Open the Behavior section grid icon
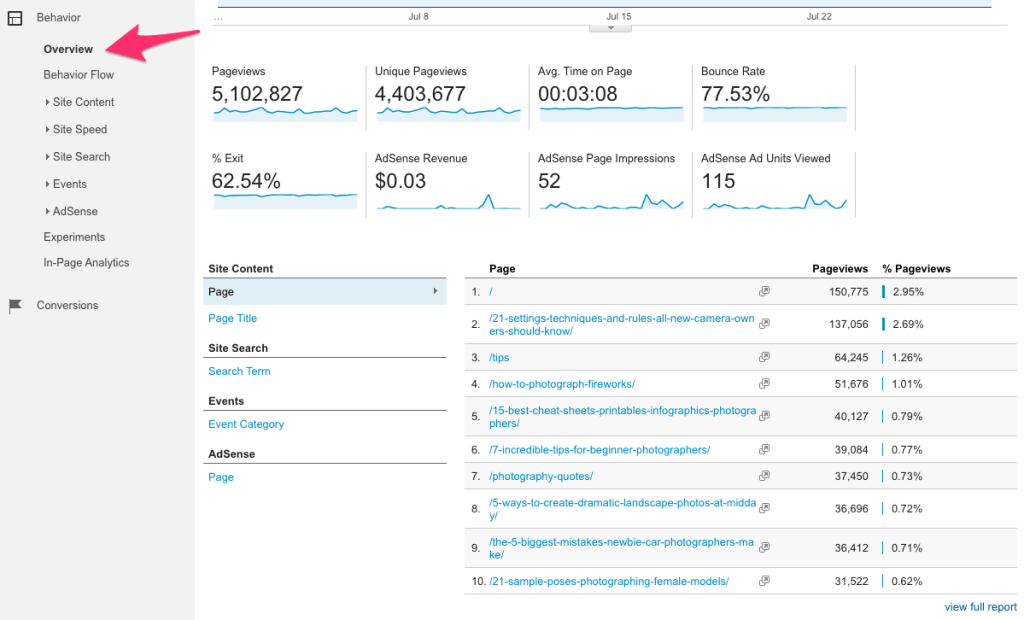Screen dimensions: 1024x620 pos(14,16)
